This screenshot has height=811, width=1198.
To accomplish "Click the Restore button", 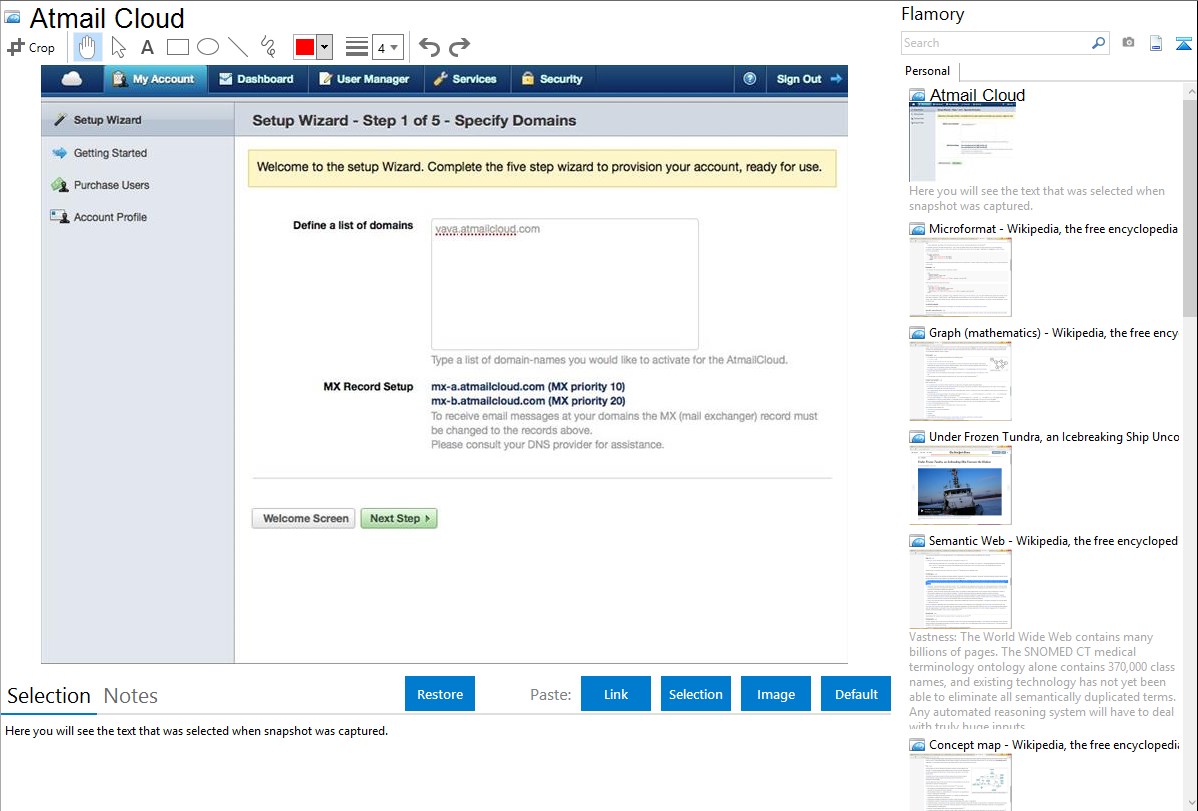I will coord(440,694).
